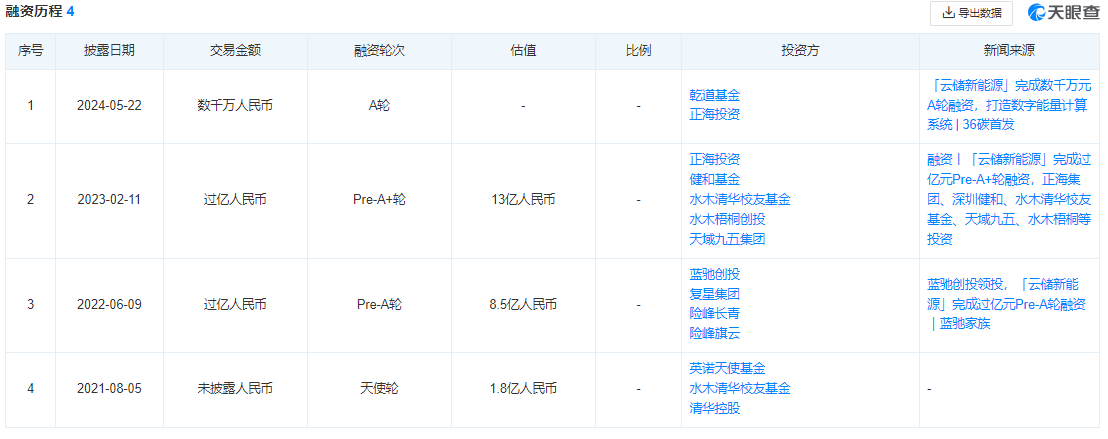Open 英诺天使基金 investor link
Viewport: 1108px width, 439px height.
pos(727,368)
